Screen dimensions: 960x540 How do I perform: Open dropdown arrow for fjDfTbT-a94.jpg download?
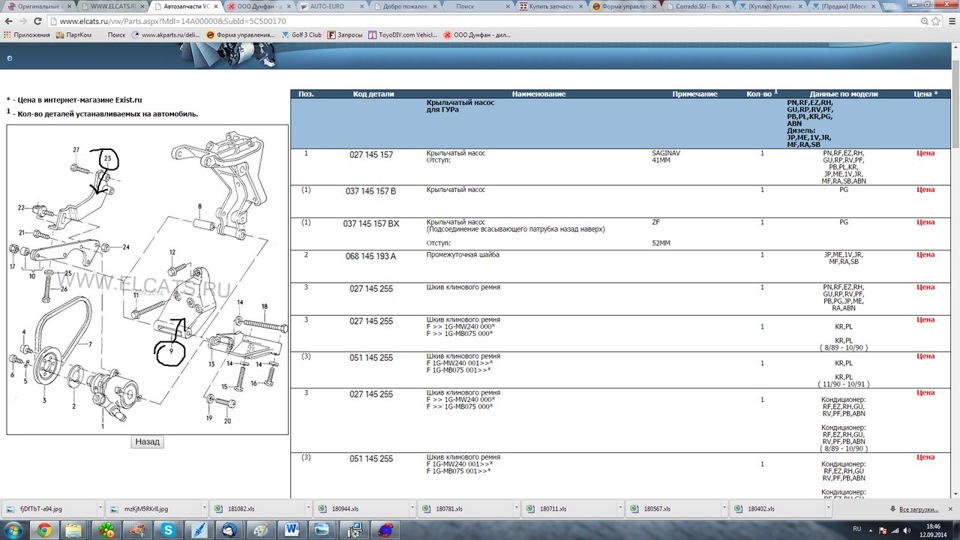pos(100,508)
